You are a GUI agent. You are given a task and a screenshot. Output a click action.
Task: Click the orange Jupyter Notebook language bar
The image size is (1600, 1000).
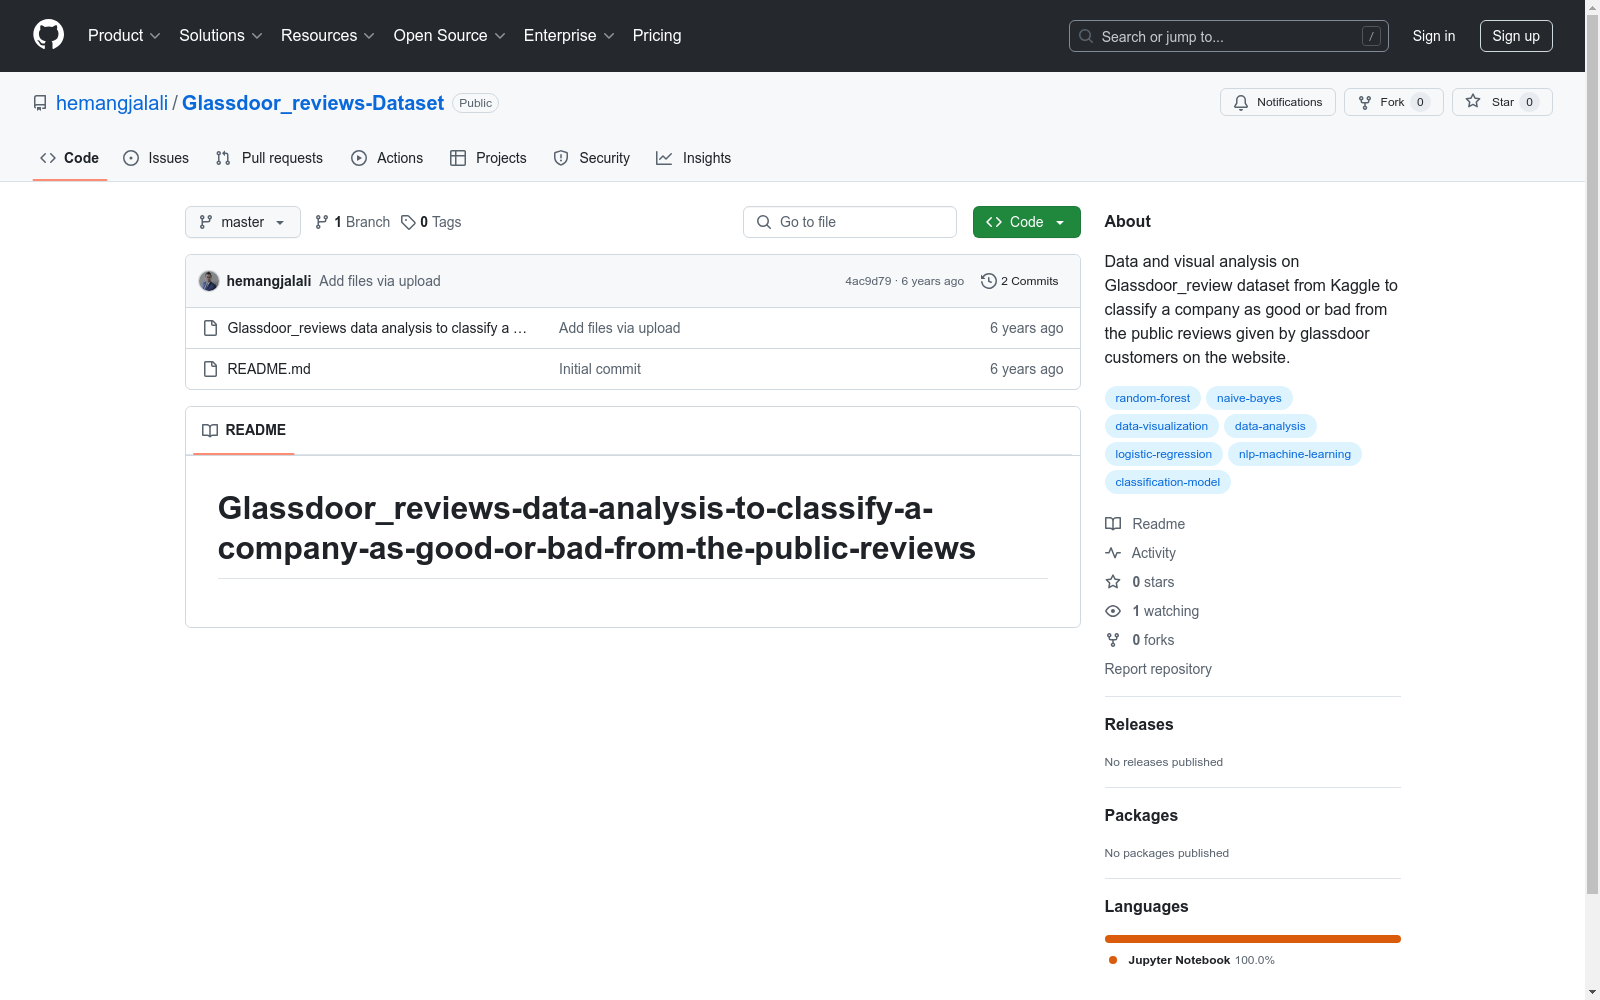pos(1253,939)
